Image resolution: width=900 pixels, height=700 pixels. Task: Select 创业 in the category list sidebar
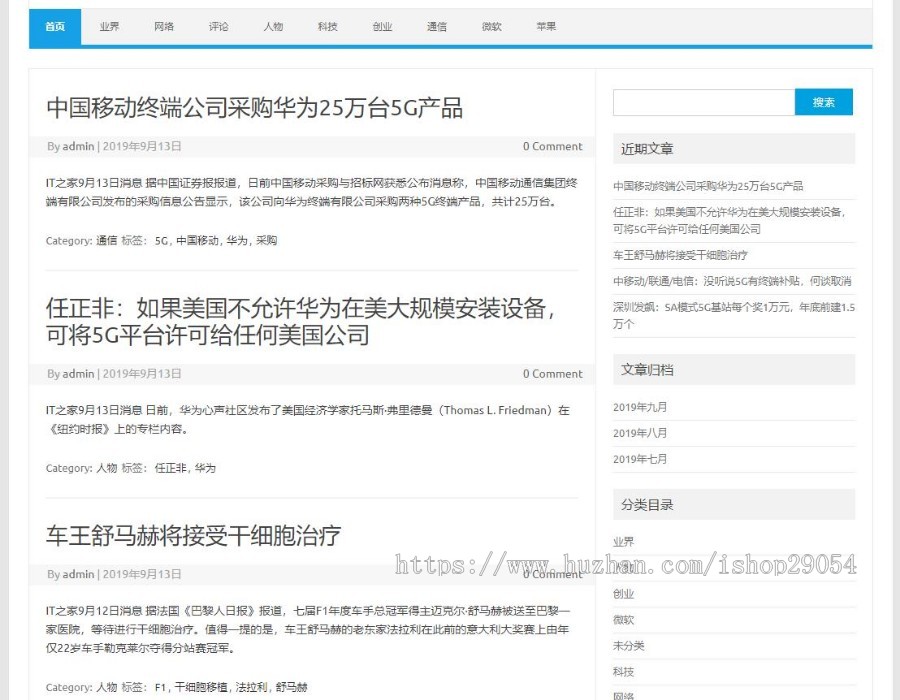pyautogui.click(x=623, y=594)
